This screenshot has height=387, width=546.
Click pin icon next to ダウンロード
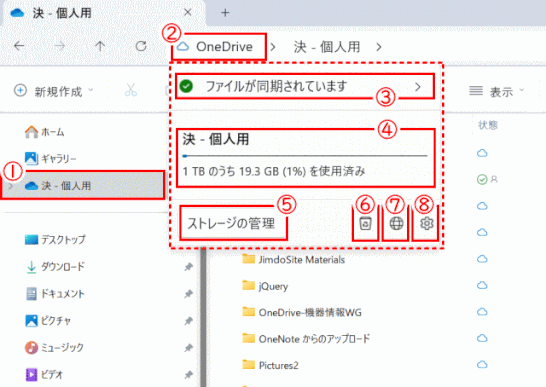[188, 267]
